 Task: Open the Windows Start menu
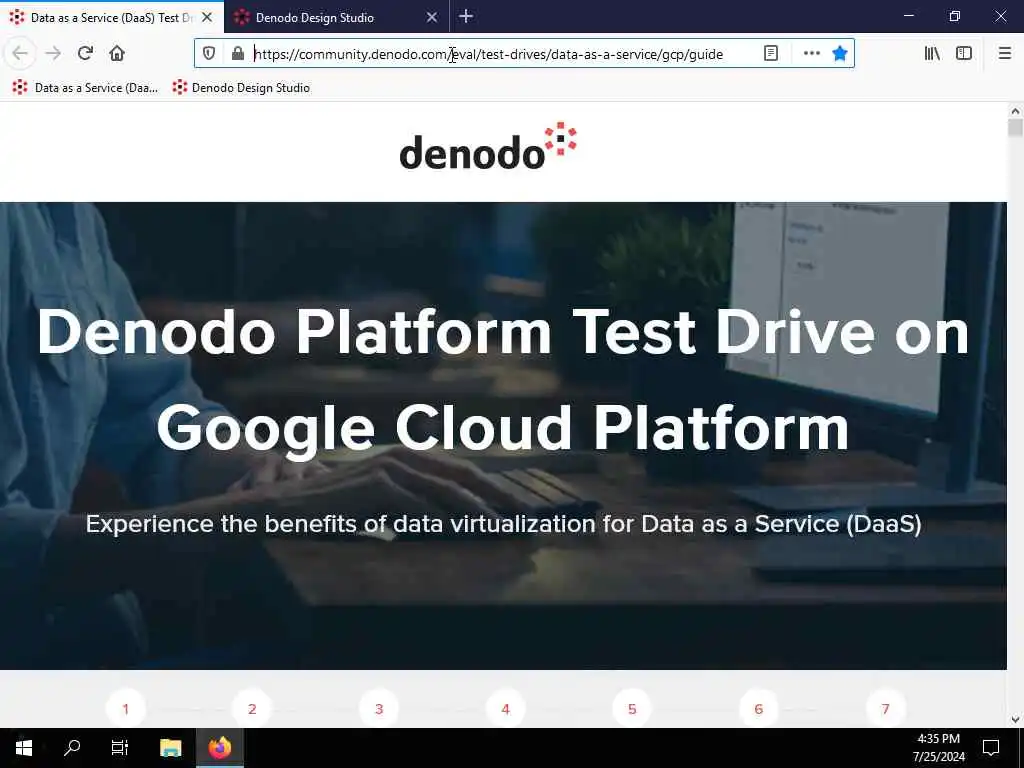tap(24, 748)
